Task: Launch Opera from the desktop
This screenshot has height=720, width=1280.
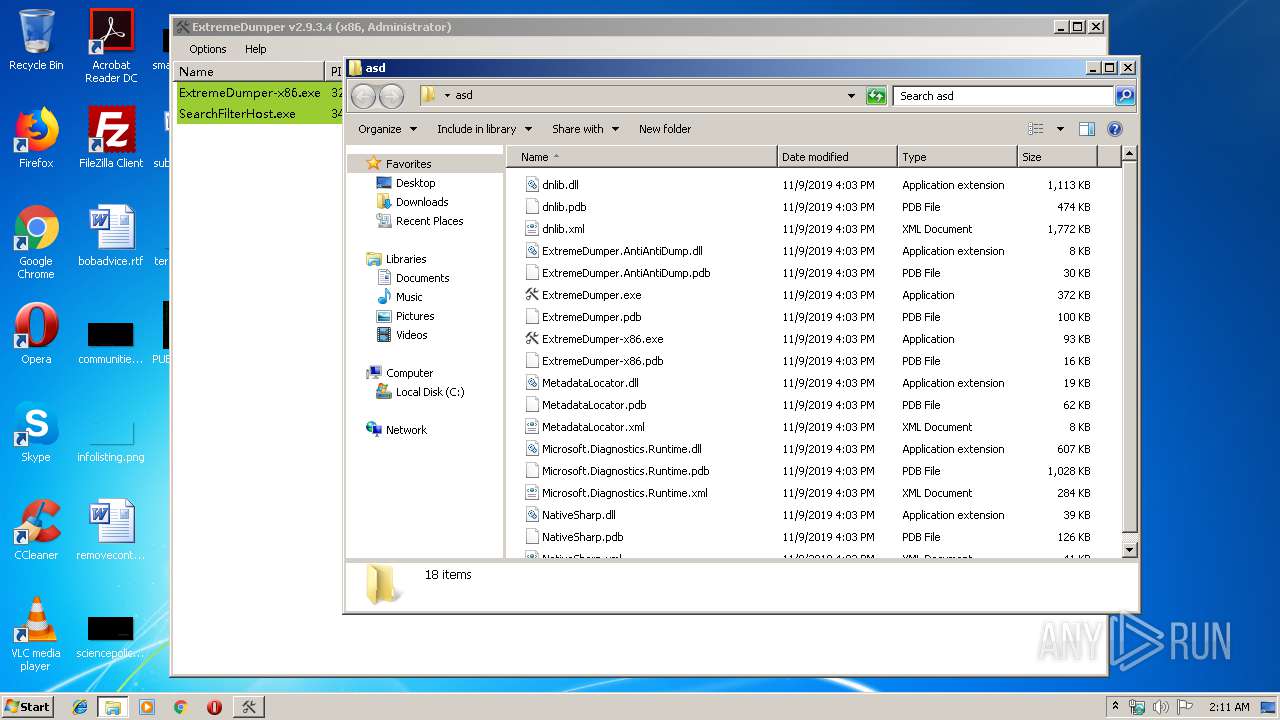Action: pos(36,334)
